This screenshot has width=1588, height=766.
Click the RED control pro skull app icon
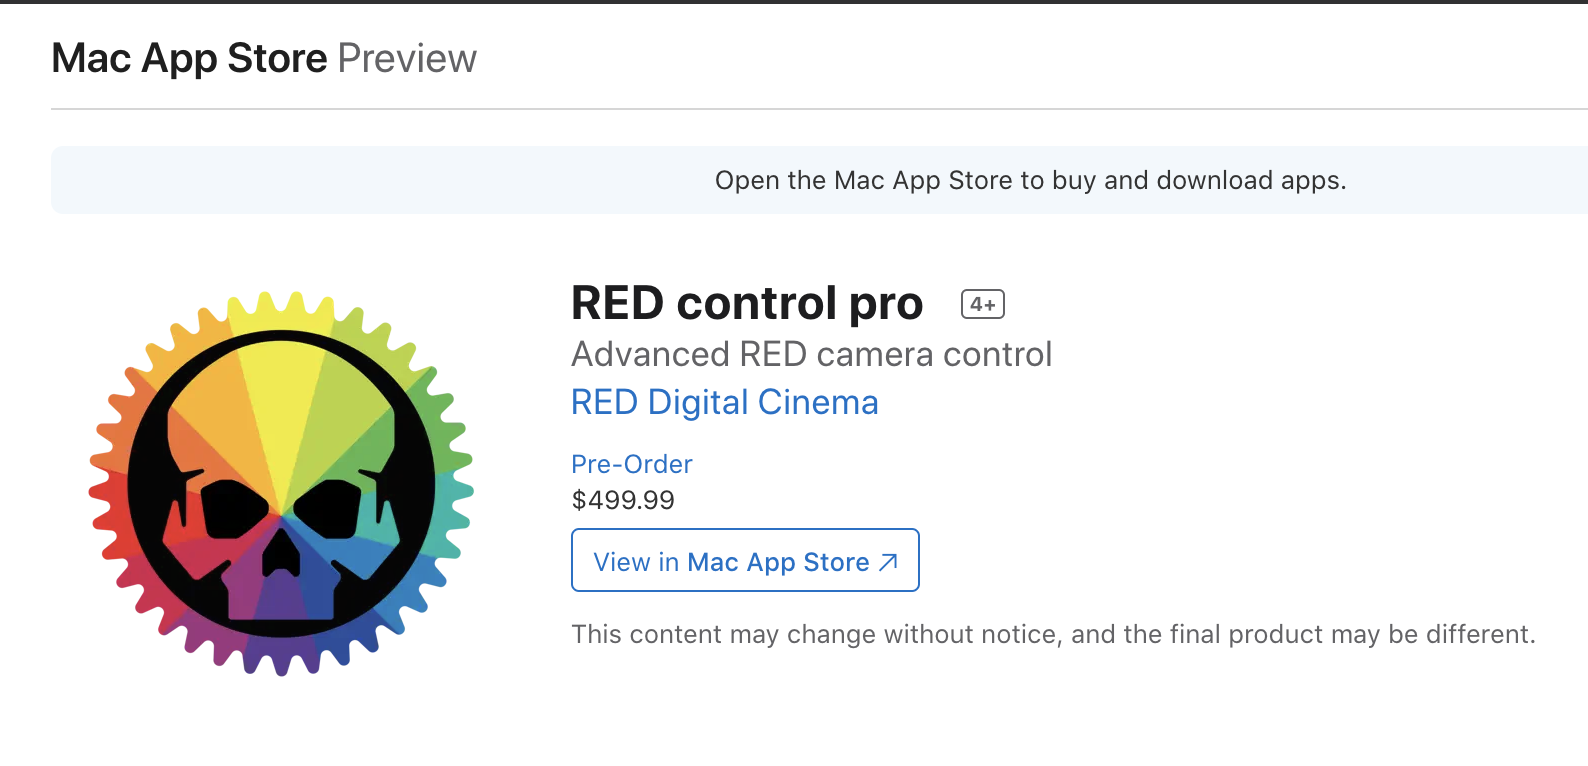pos(281,483)
